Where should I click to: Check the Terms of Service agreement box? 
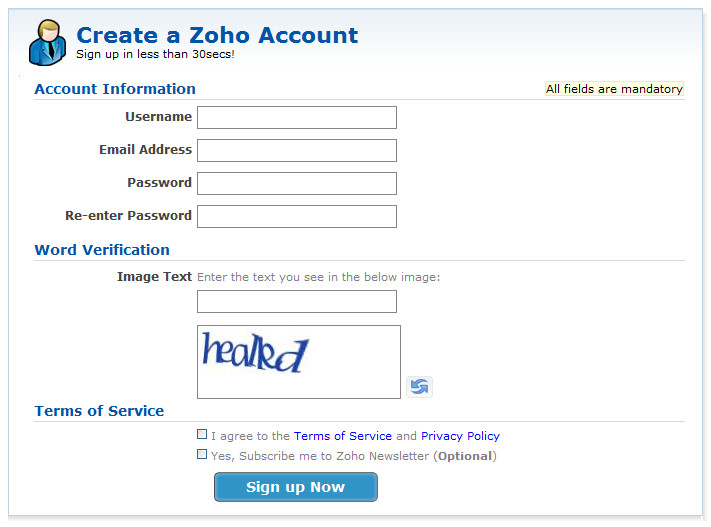pyautogui.click(x=202, y=434)
